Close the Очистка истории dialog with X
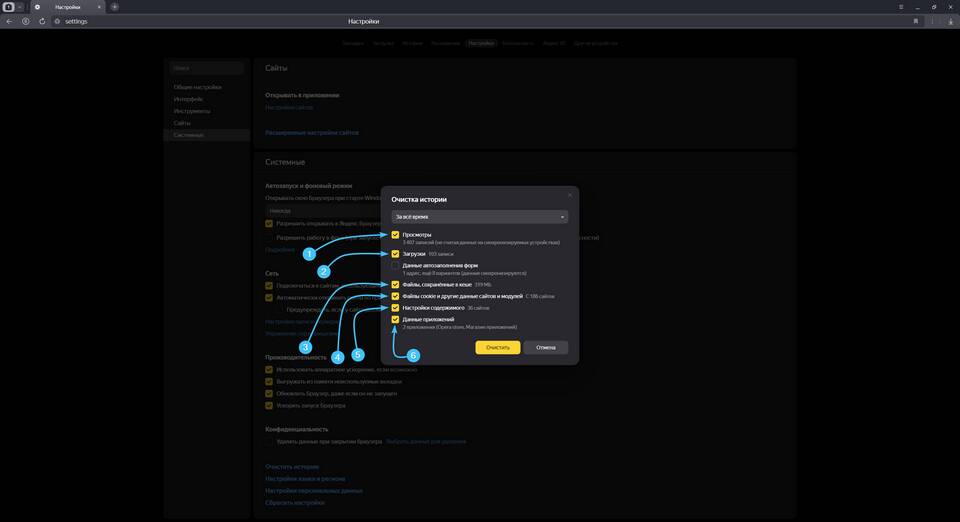 (x=569, y=195)
